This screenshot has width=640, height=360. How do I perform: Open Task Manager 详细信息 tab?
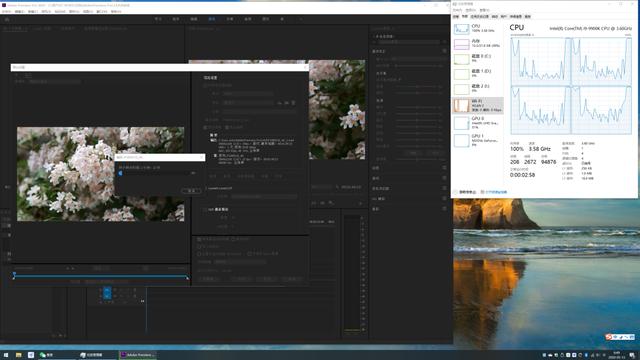pyautogui.click(x=516, y=17)
